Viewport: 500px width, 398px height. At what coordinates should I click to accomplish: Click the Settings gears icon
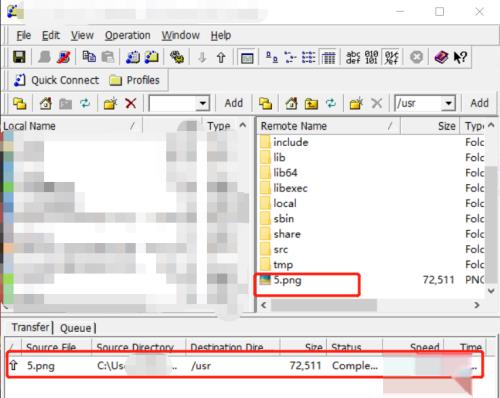[x=177, y=57]
